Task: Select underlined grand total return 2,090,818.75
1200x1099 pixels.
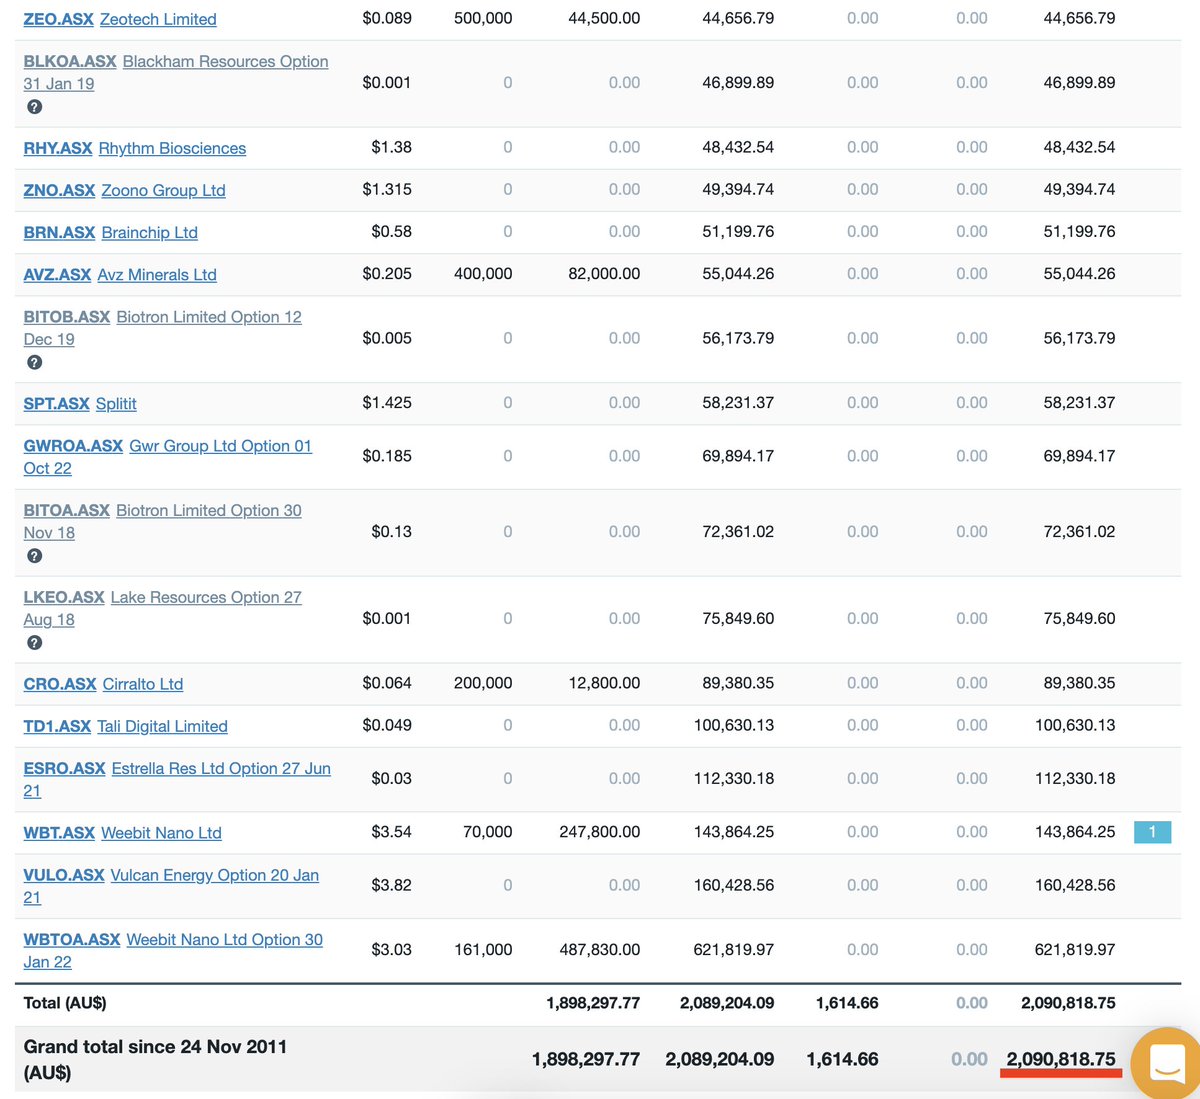Action: point(1061,1059)
